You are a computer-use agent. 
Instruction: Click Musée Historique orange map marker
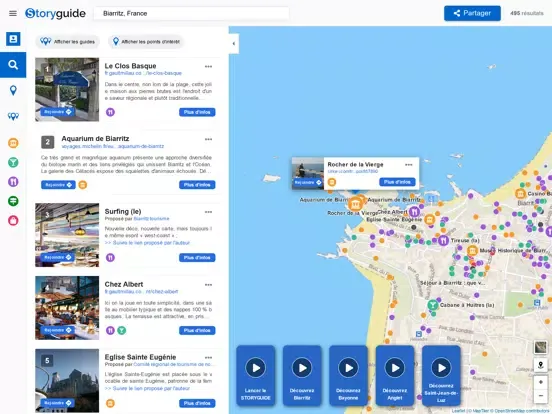click(472, 251)
